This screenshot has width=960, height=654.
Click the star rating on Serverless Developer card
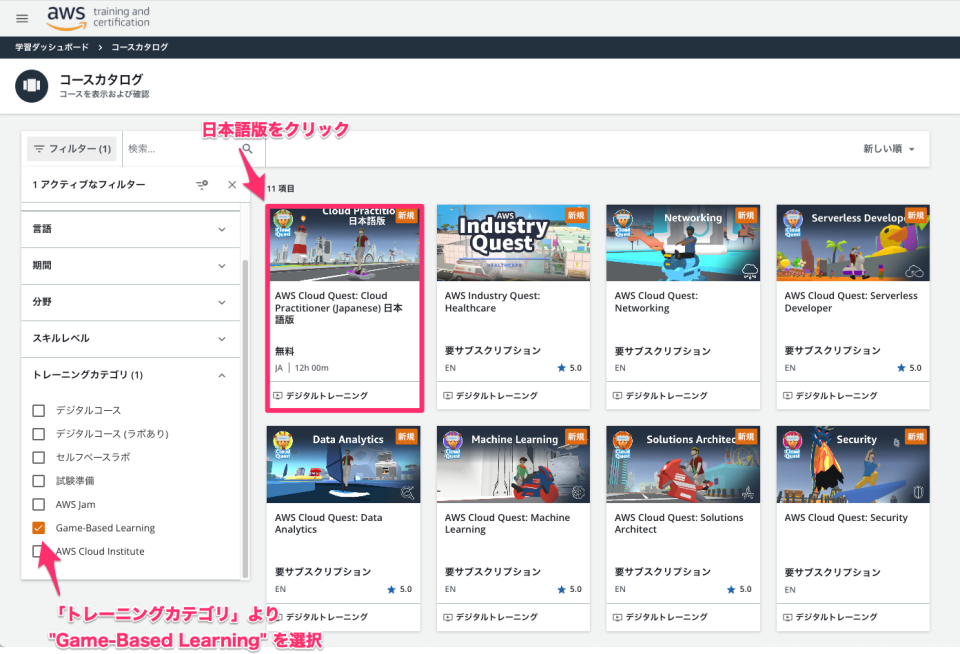909,368
